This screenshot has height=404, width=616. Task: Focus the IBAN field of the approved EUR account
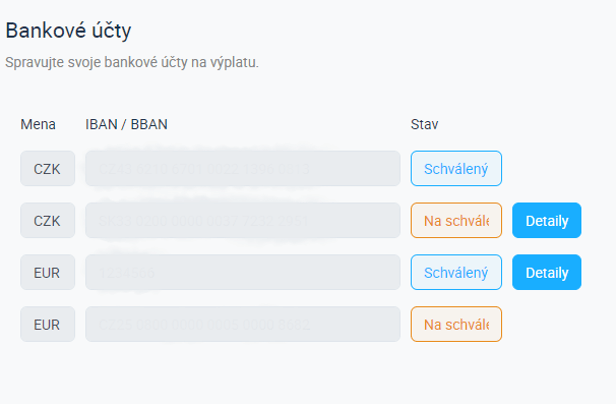(243, 272)
